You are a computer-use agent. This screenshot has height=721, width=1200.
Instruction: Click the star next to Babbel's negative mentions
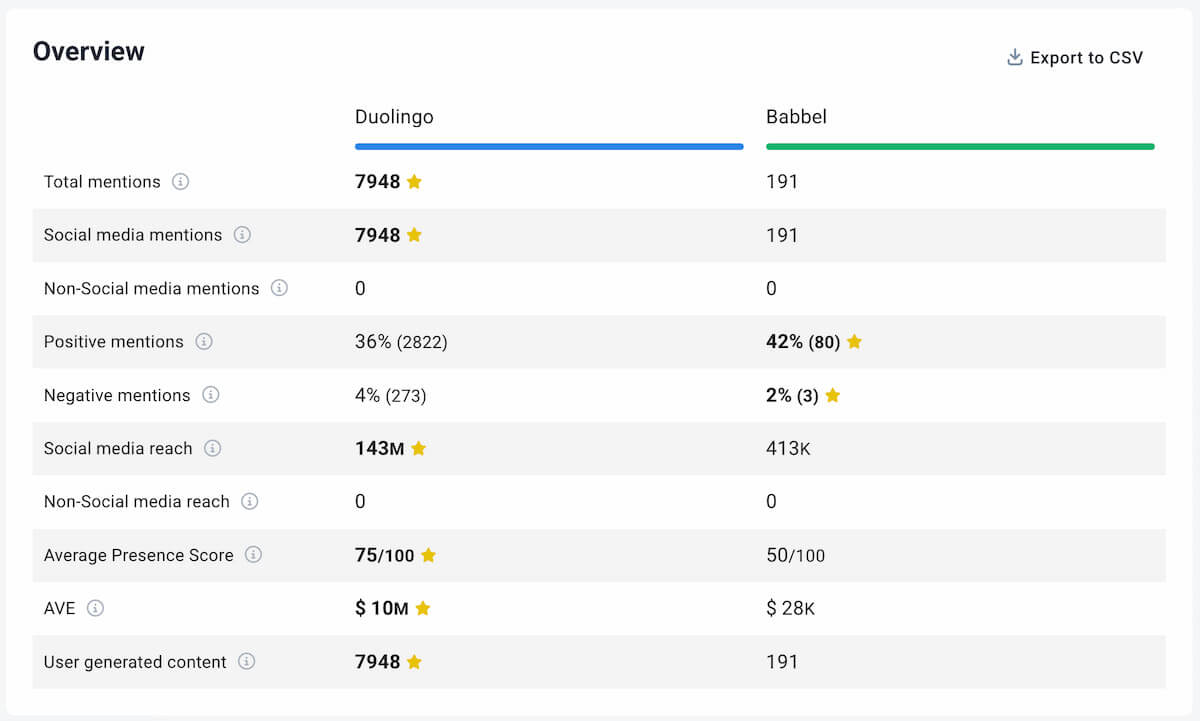[832, 395]
